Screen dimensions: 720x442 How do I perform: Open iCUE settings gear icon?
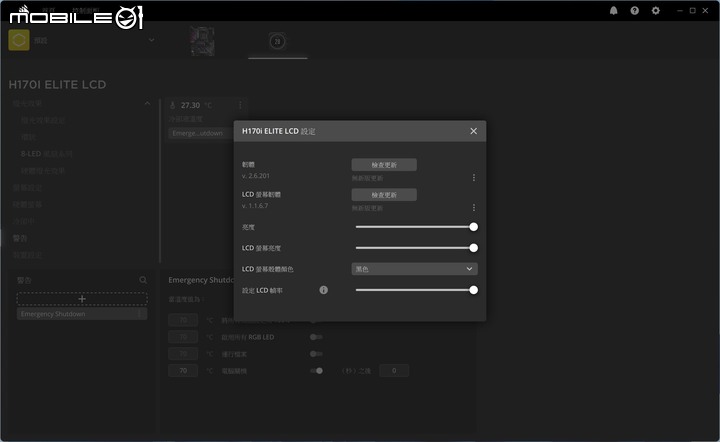656,11
